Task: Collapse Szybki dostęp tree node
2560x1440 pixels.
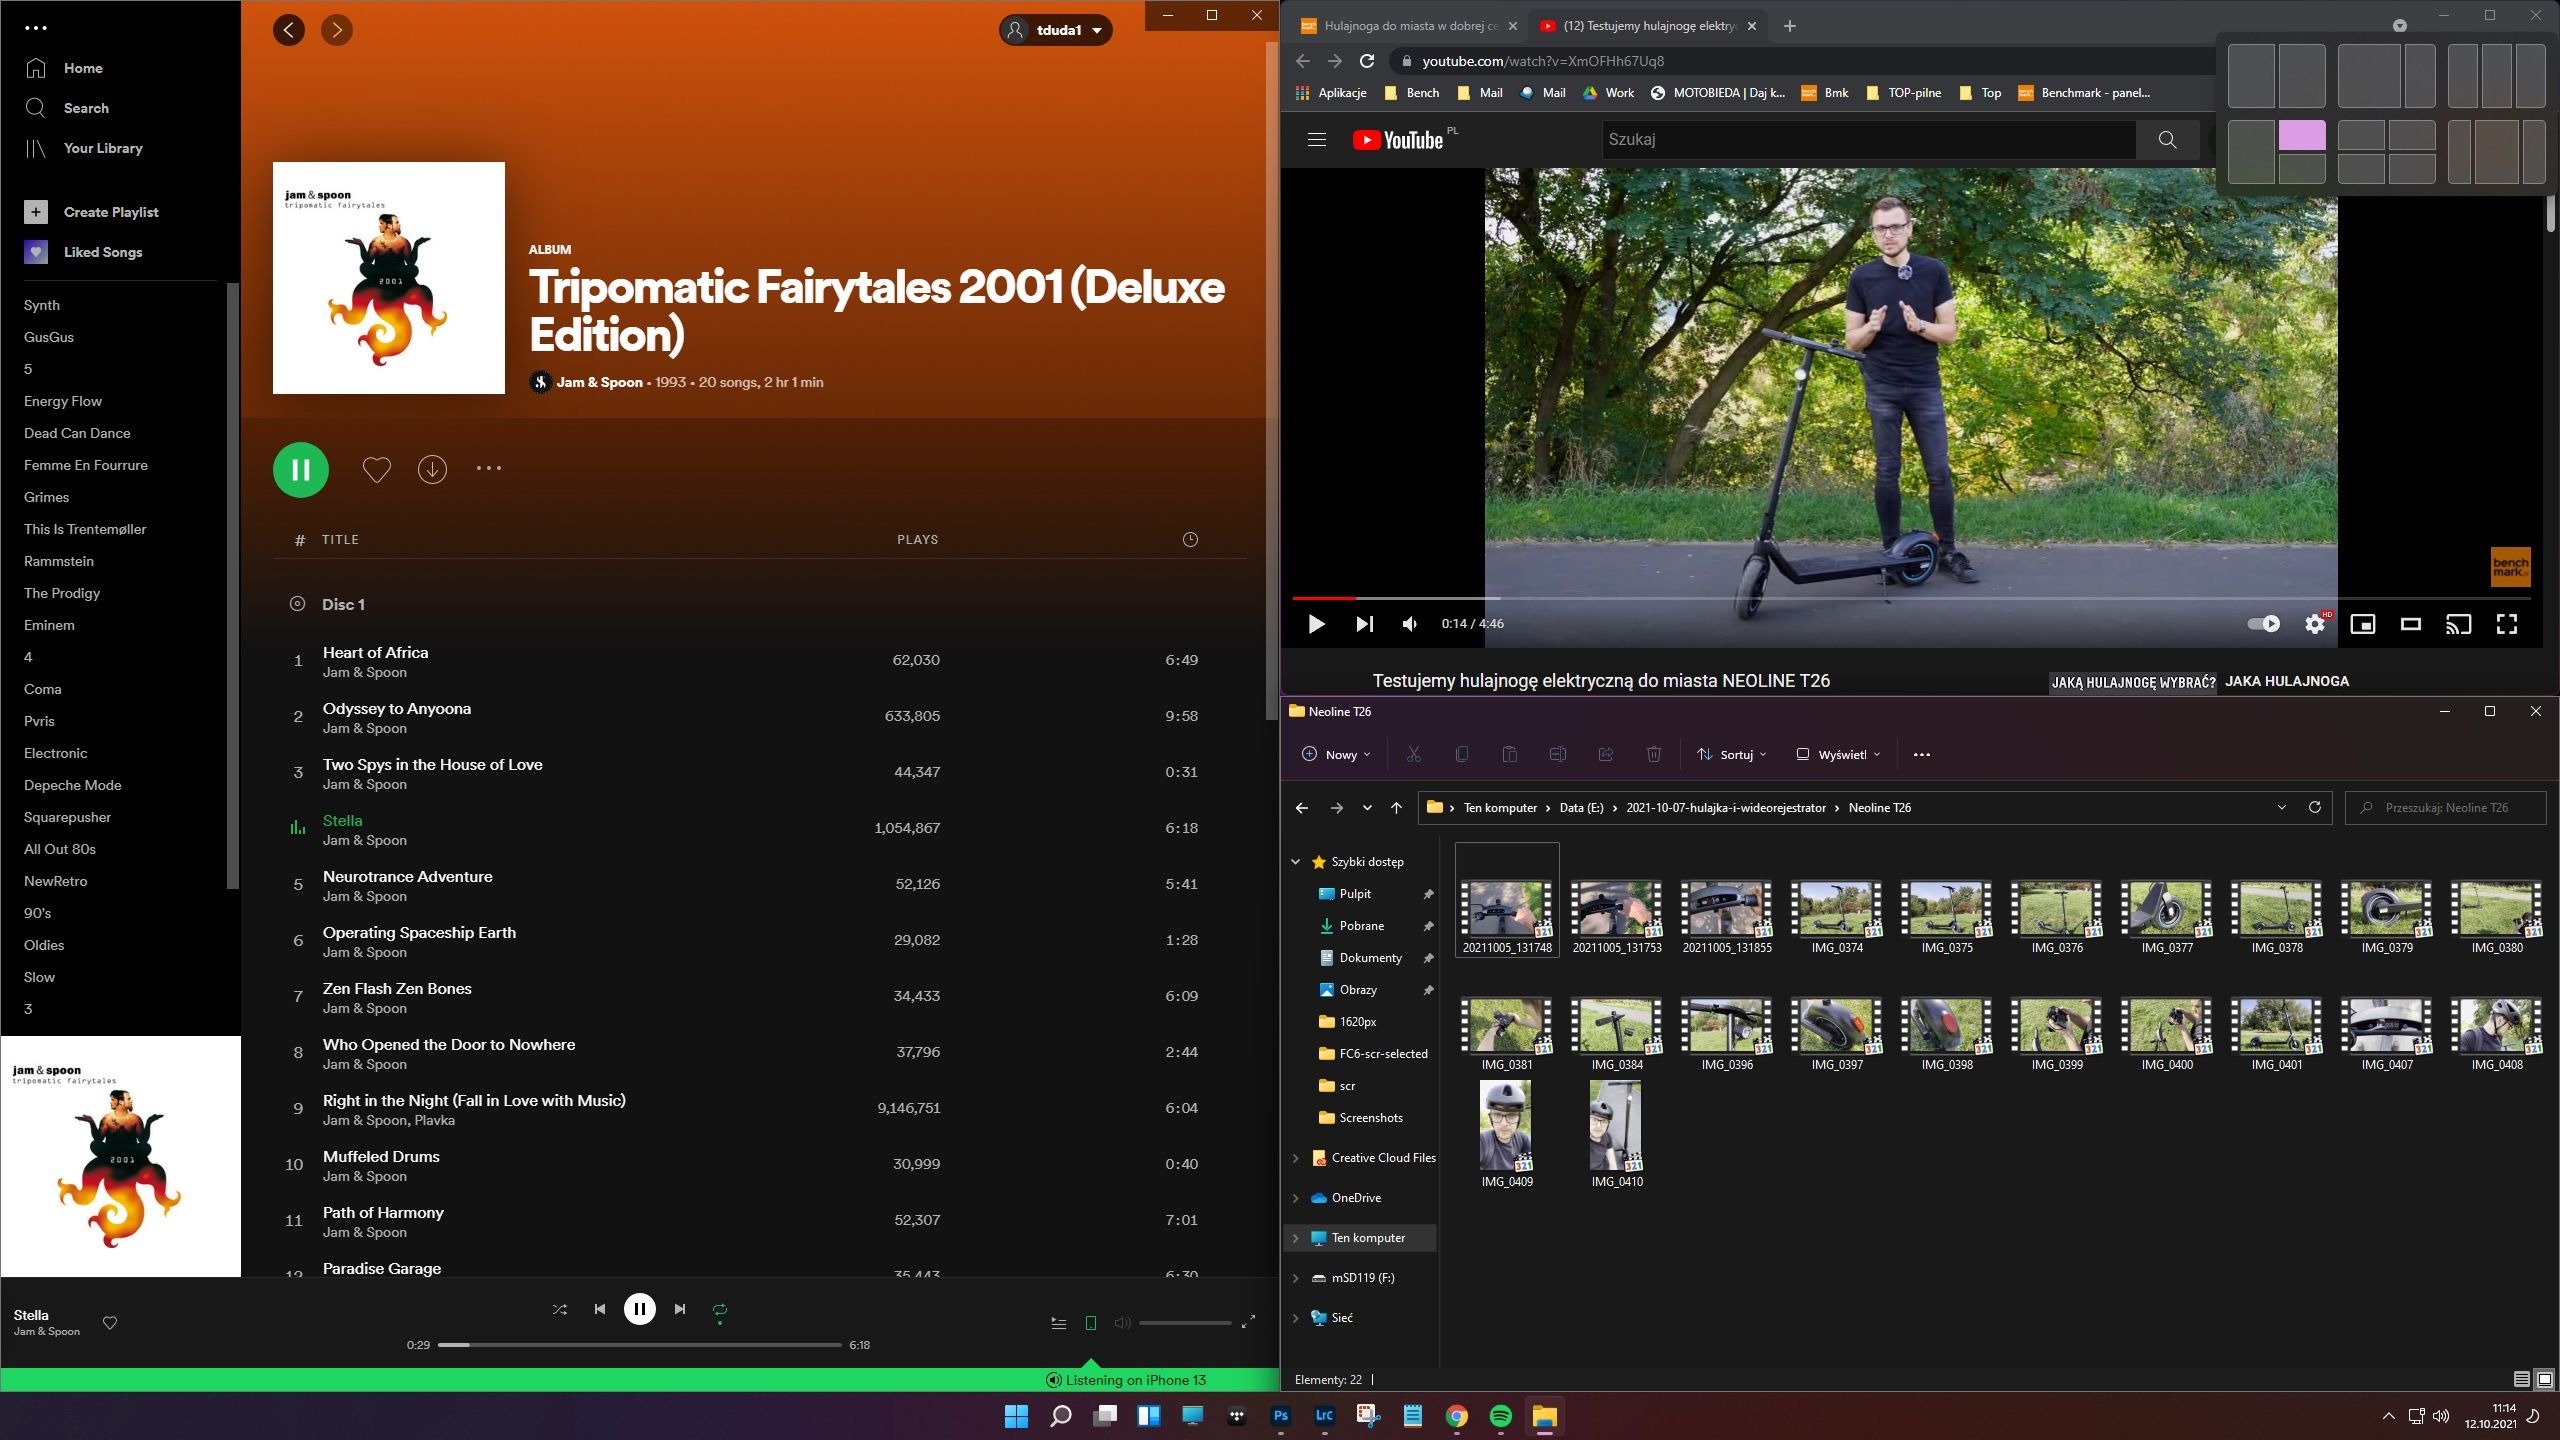Action: click(1296, 862)
